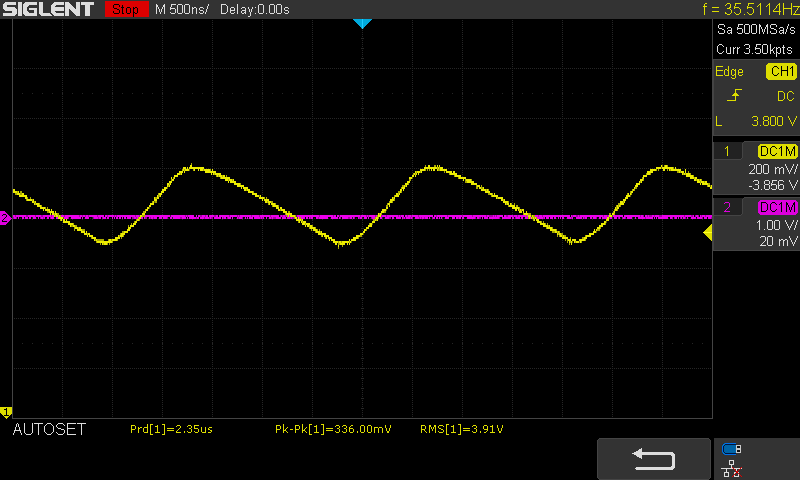Click the AUTOSET label
Screen dimensions: 800x480
49,430
